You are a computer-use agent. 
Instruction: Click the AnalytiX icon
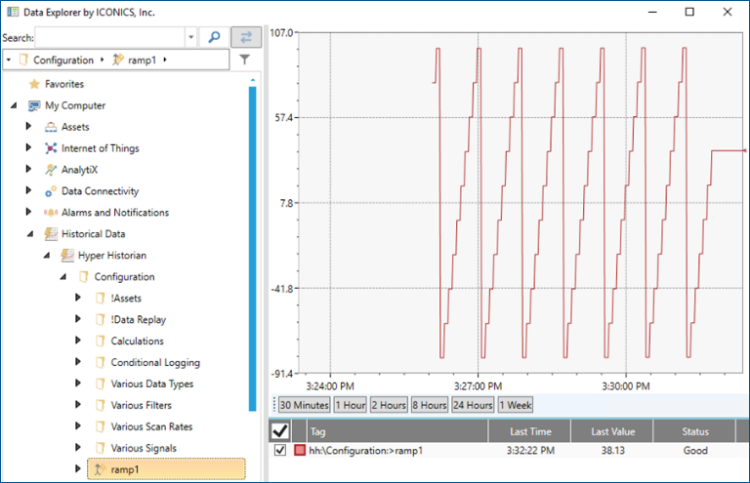point(51,170)
